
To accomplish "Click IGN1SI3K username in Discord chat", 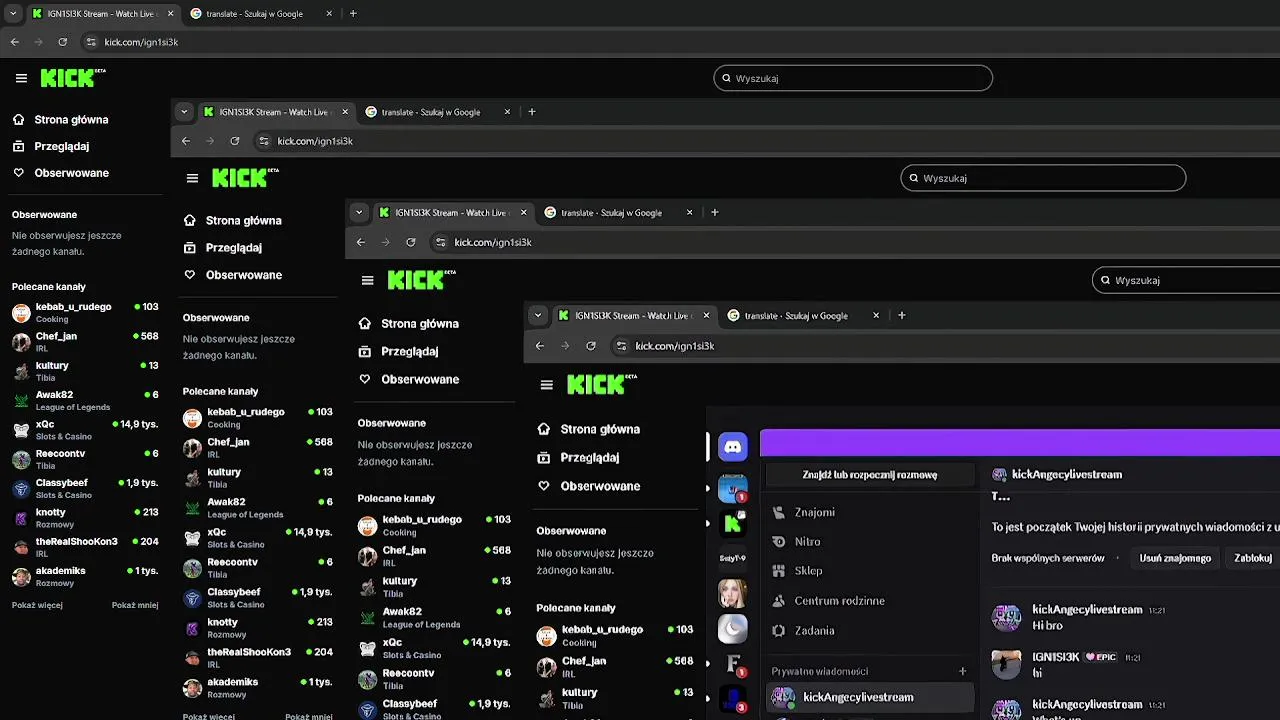I will [1056, 657].
